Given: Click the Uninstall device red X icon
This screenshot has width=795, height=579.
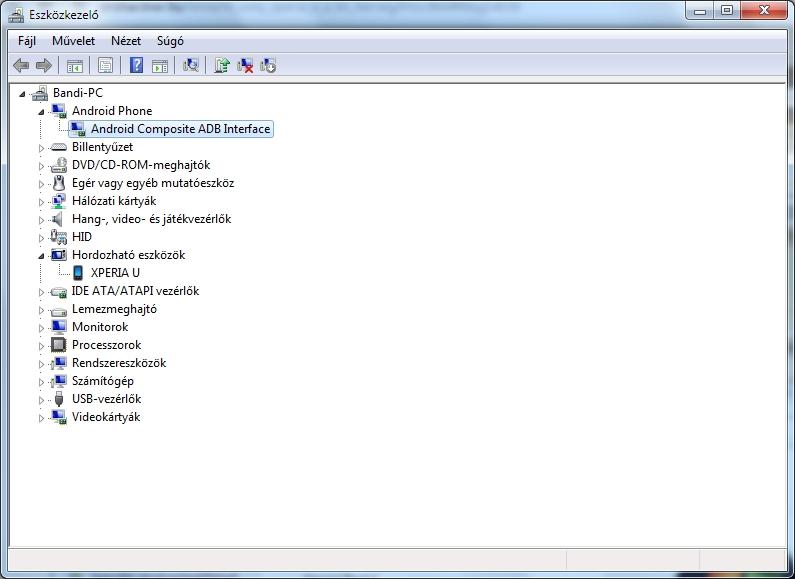Looking at the screenshot, I should tap(245, 65).
